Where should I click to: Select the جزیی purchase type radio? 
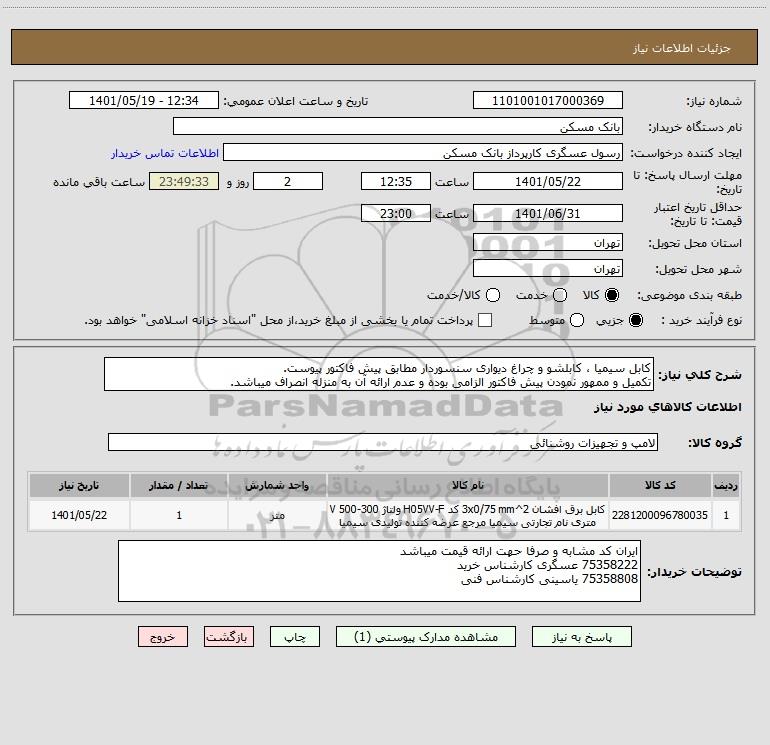635,320
